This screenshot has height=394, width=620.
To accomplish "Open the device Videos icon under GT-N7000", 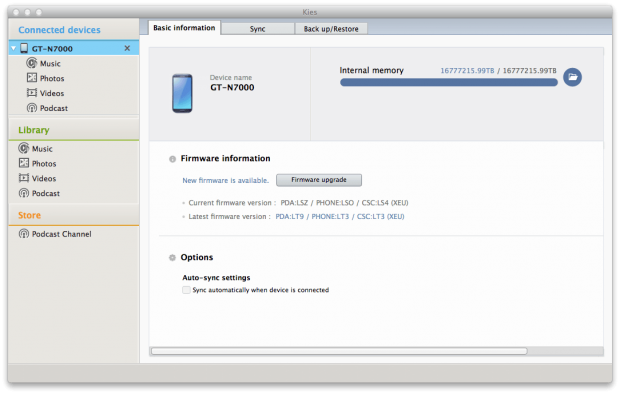I will (x=32, y=93).
